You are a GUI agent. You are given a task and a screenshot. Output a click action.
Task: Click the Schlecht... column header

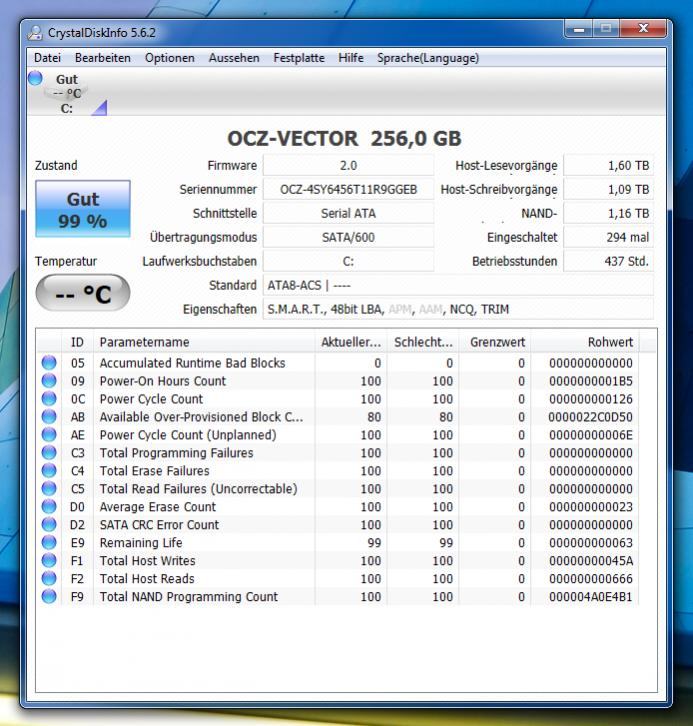point(423,342)
